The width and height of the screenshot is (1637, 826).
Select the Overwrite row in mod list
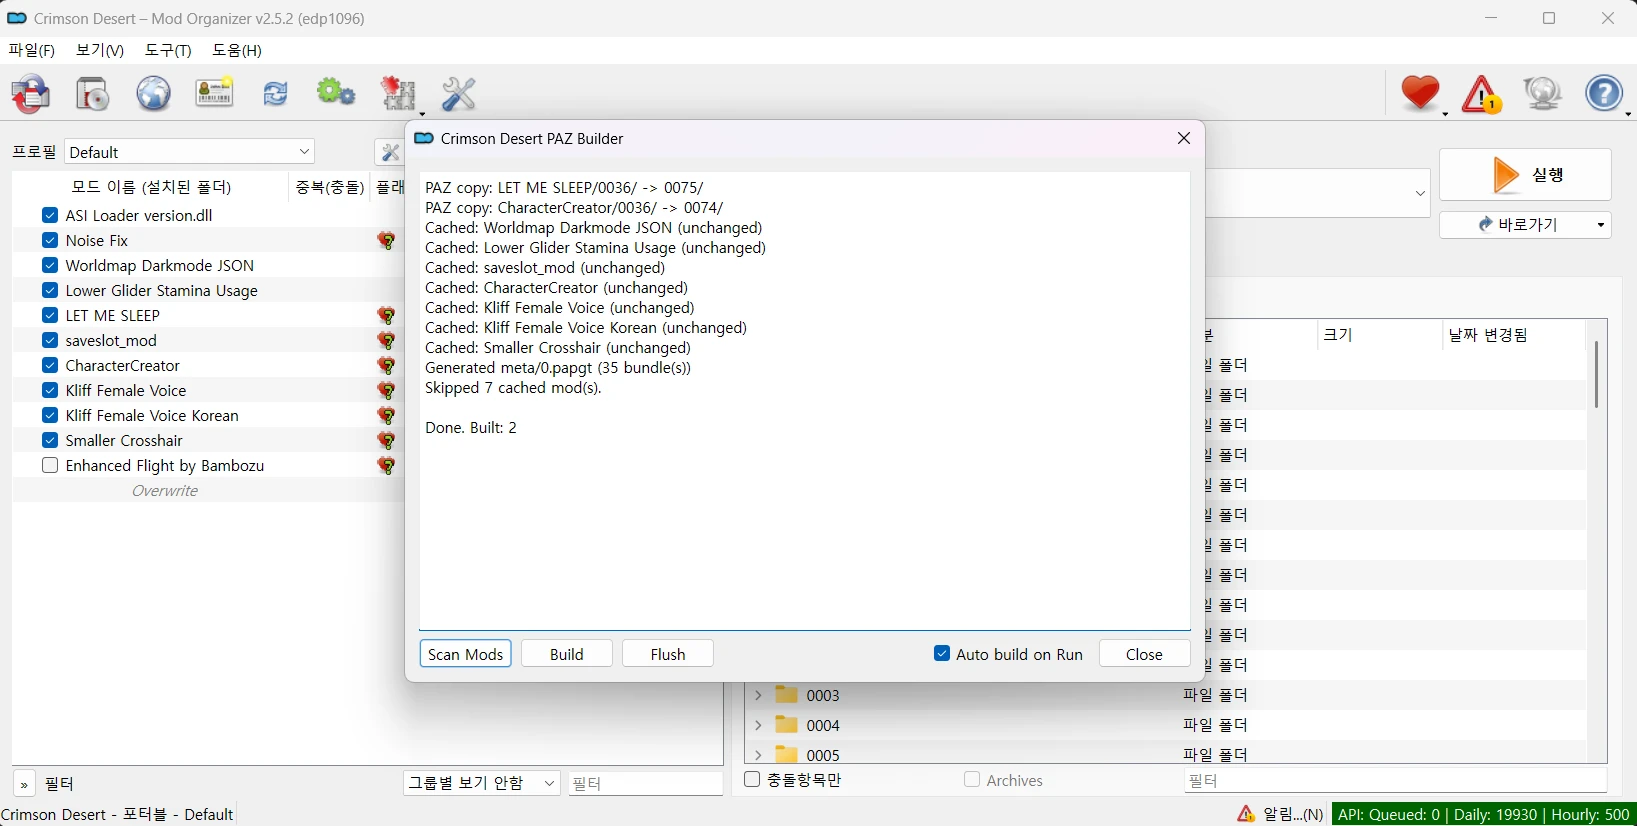tap(207, 490)
